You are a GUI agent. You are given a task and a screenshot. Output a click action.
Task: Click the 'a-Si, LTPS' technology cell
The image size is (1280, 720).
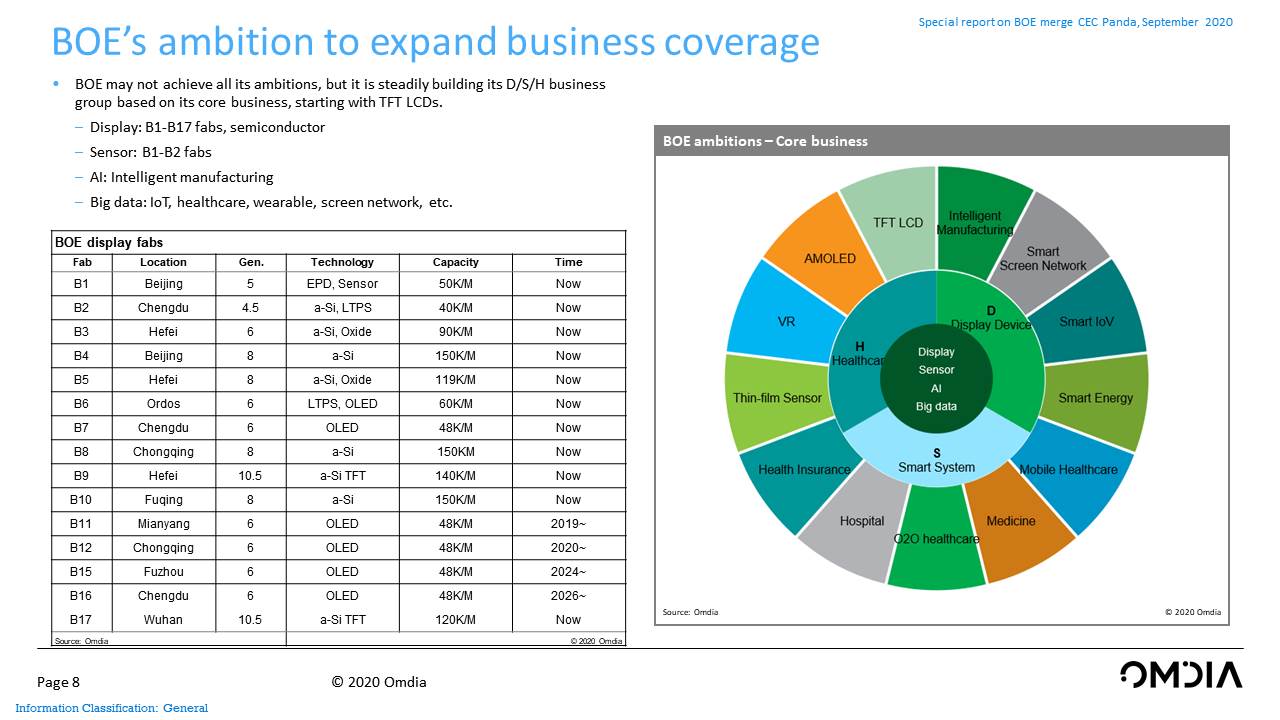coord(342,308)
